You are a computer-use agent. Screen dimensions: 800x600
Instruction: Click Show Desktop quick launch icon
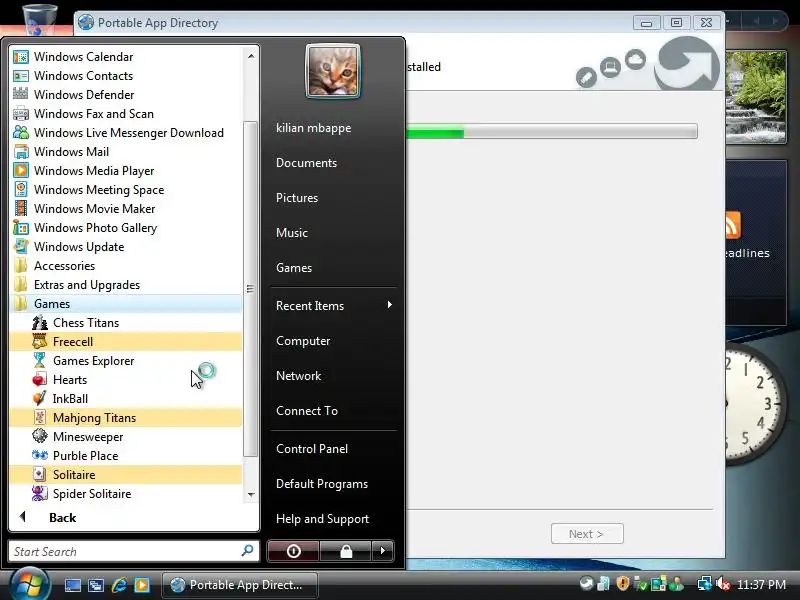point(72,585)
